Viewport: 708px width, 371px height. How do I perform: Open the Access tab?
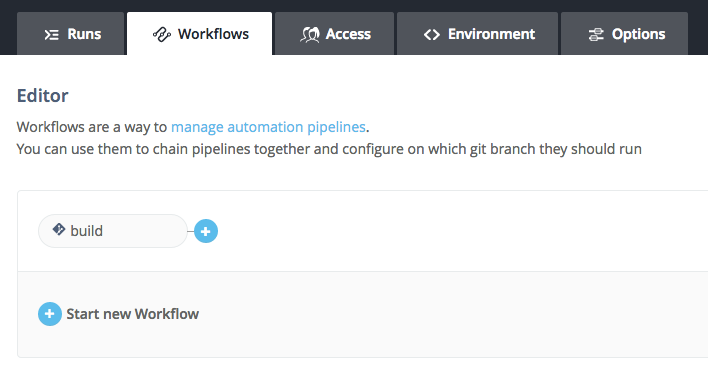pyautogui.click(x=335, y=33)
